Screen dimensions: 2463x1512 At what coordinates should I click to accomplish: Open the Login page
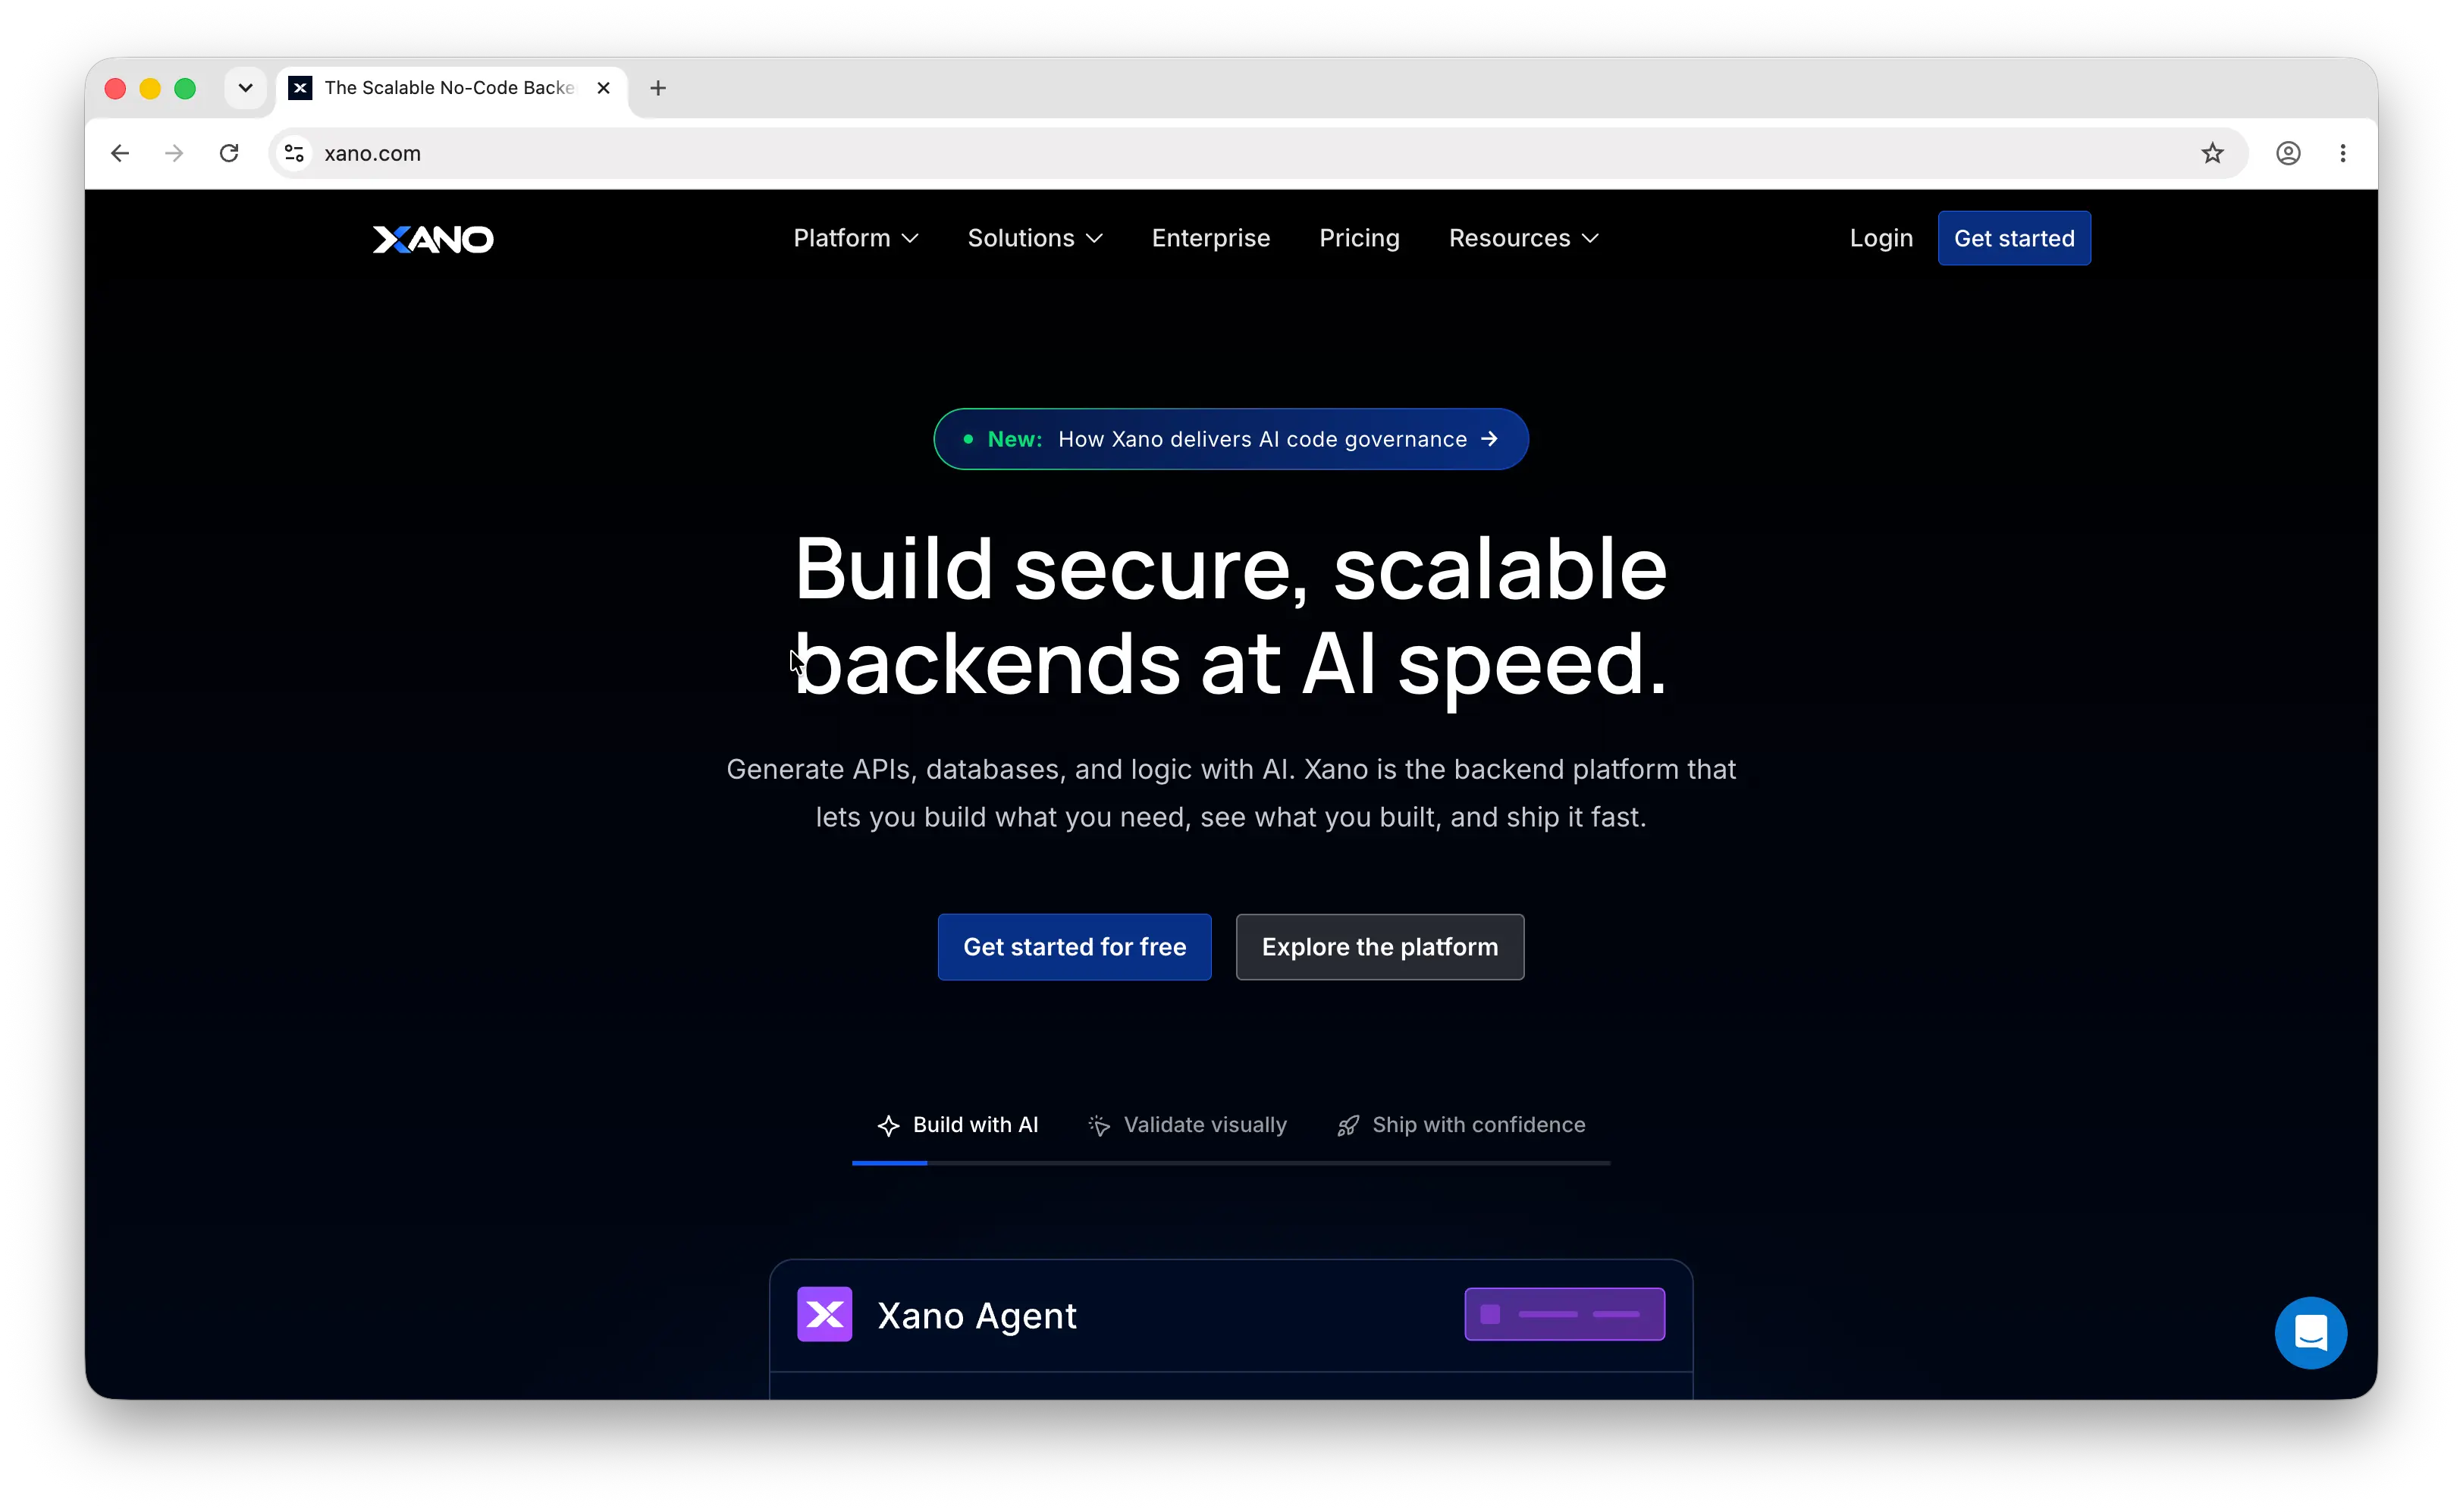click(x=1881, y=238)
